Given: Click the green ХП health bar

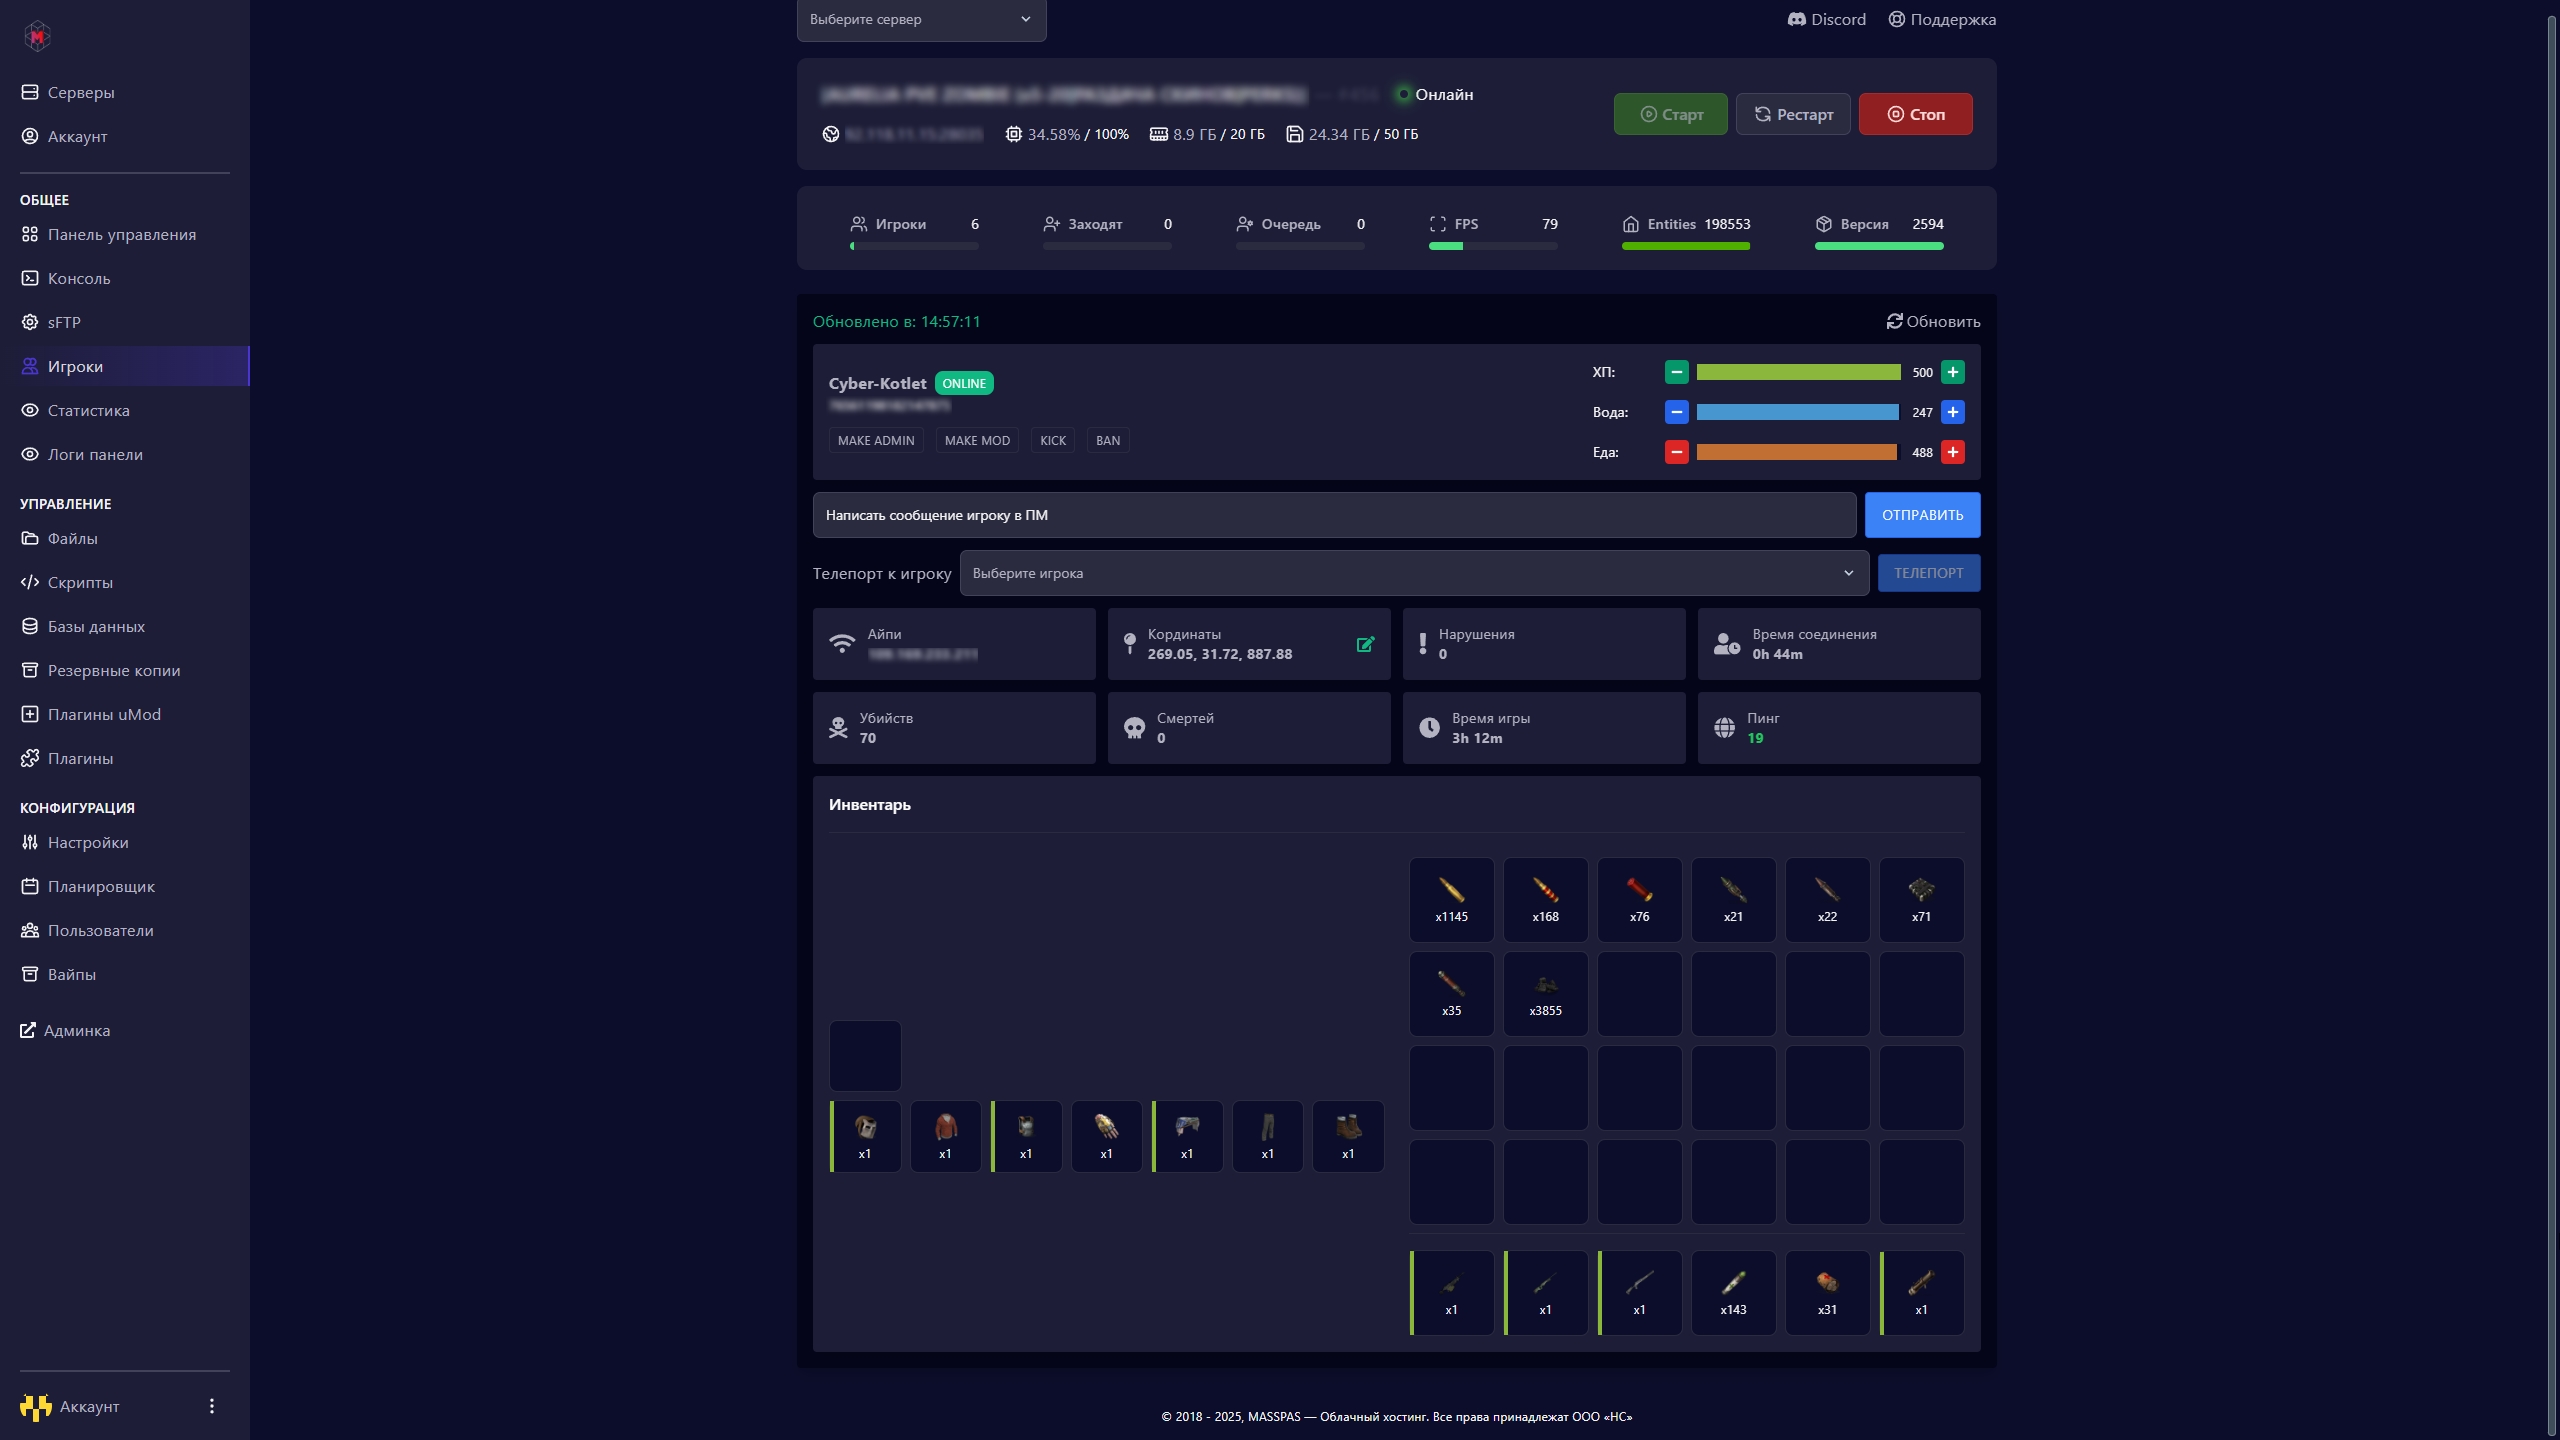Looking at the screenshot, I should 1798,372.
